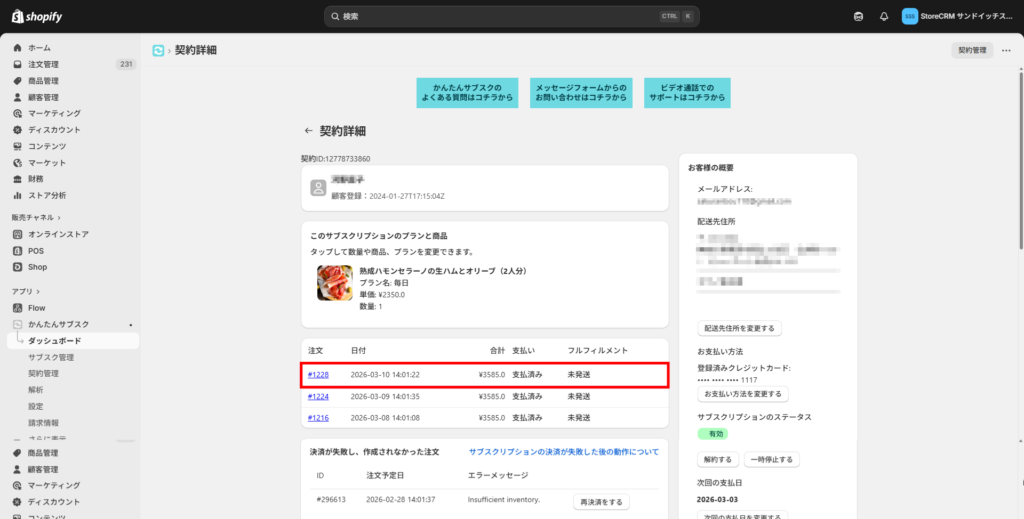Open サブスクリプションの決済が失敗した後の動作について link
The image size is (1024, 519).
(563, 452)
